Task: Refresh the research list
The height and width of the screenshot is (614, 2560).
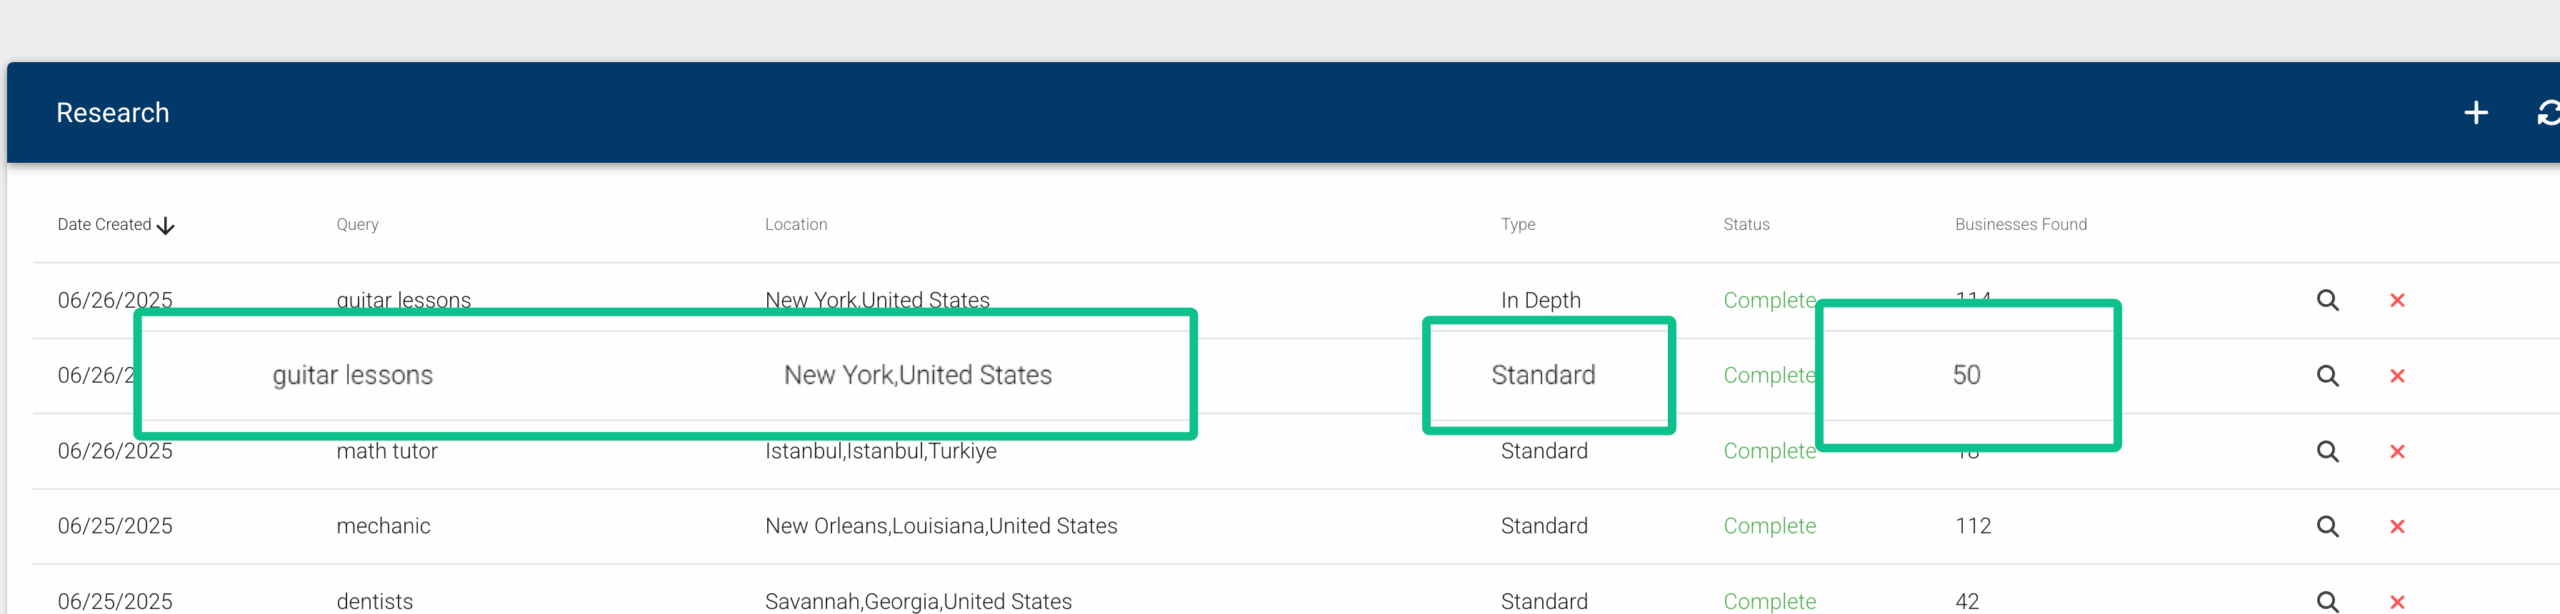Action: click(2549, 113)
